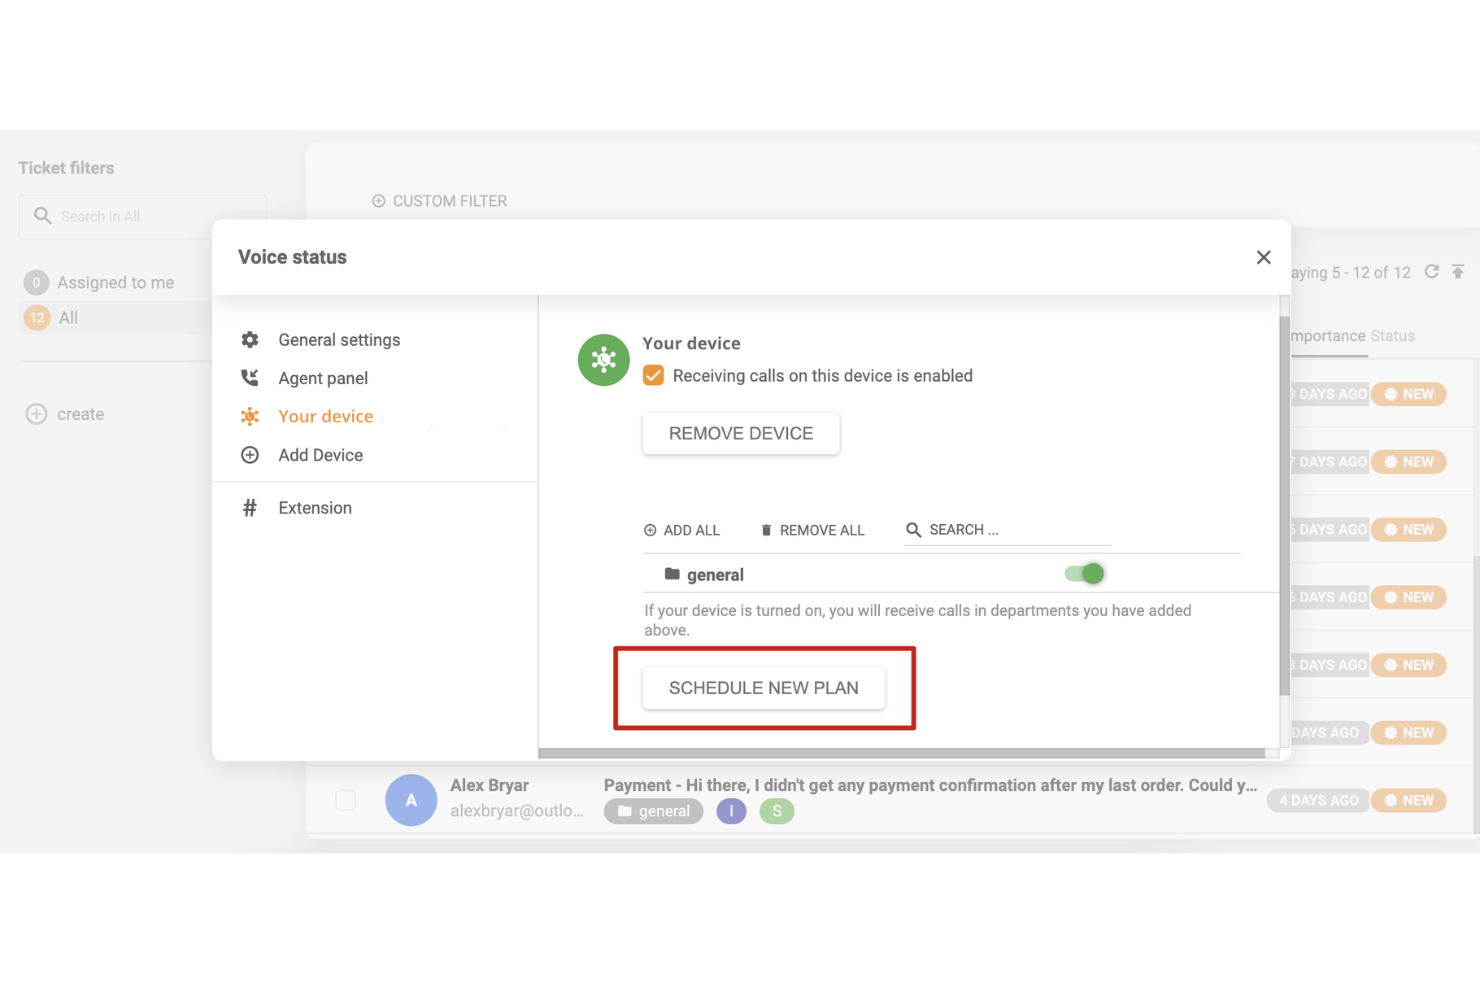Open the Agent panel via its phone icon
This screenshot has width=1480, height=987.
click(249, 377)
